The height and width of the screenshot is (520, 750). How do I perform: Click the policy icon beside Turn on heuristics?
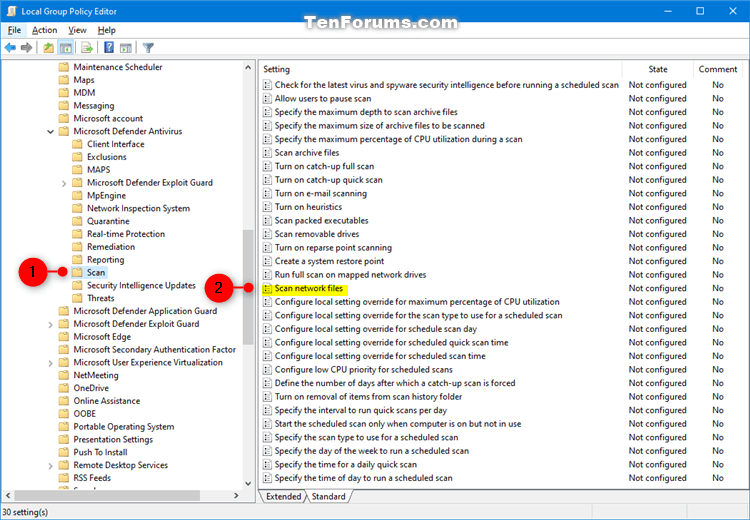(x=267, y=207)
